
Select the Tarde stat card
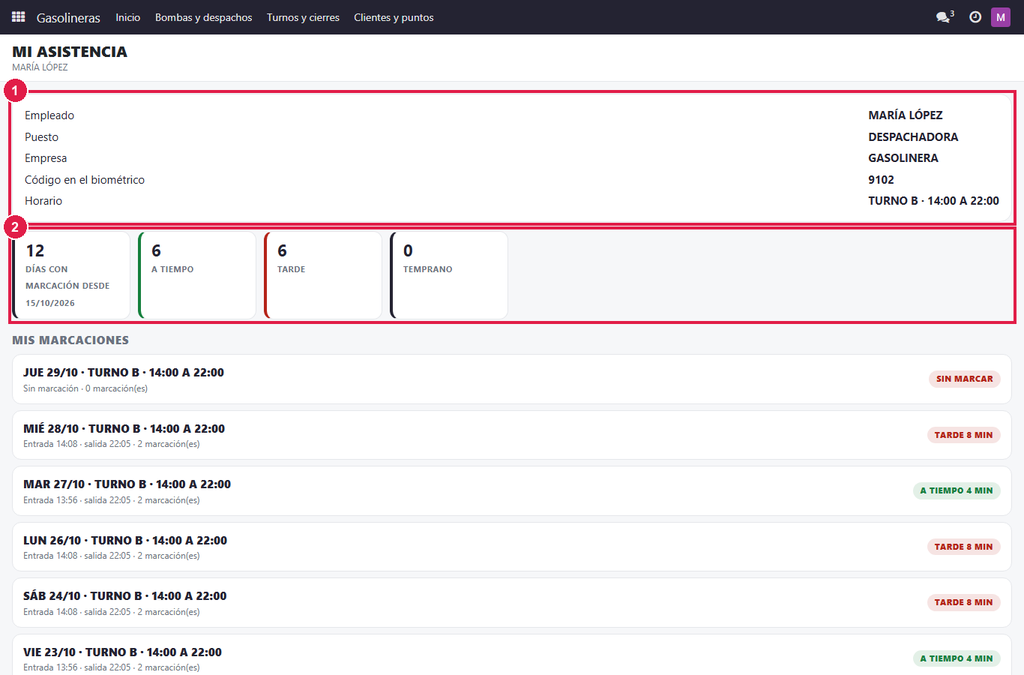click(323, 275)
